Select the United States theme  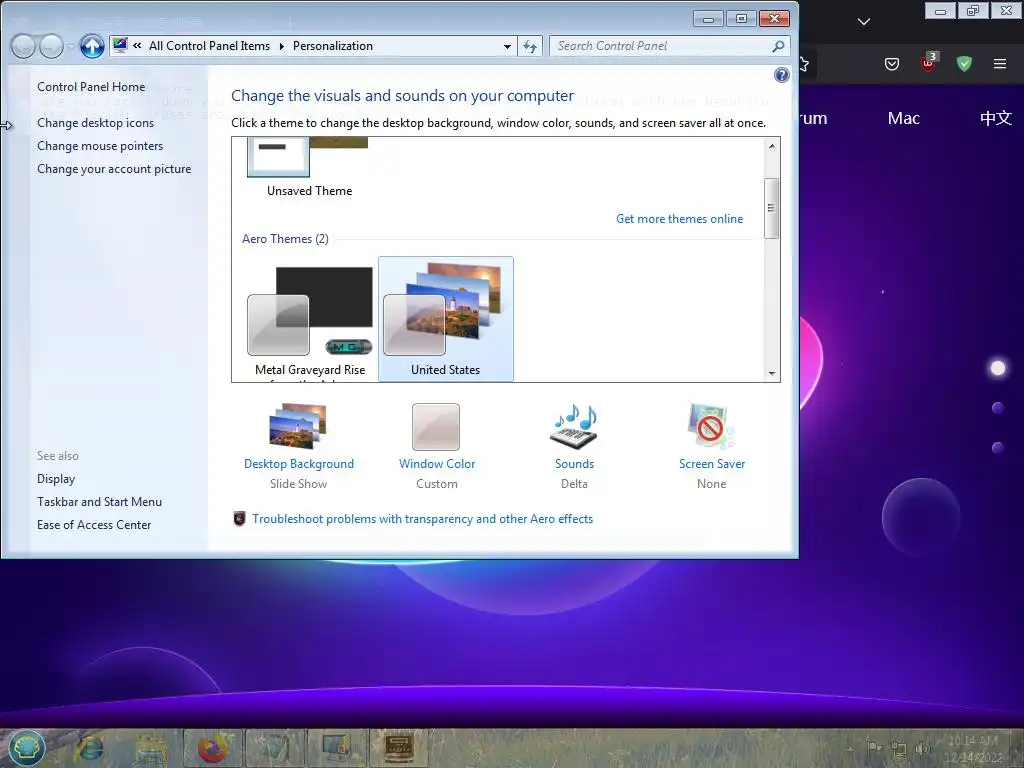445,319
